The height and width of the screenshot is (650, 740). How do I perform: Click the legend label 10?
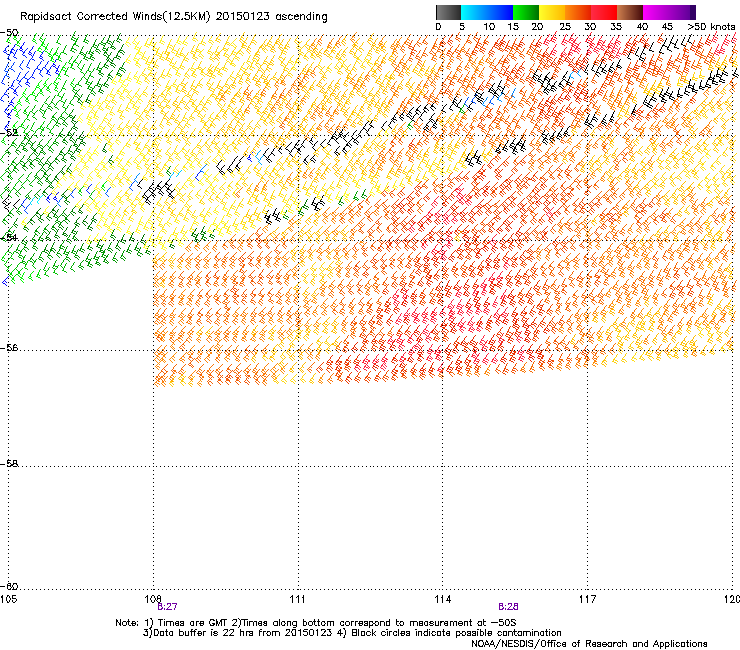click(489, 27)
